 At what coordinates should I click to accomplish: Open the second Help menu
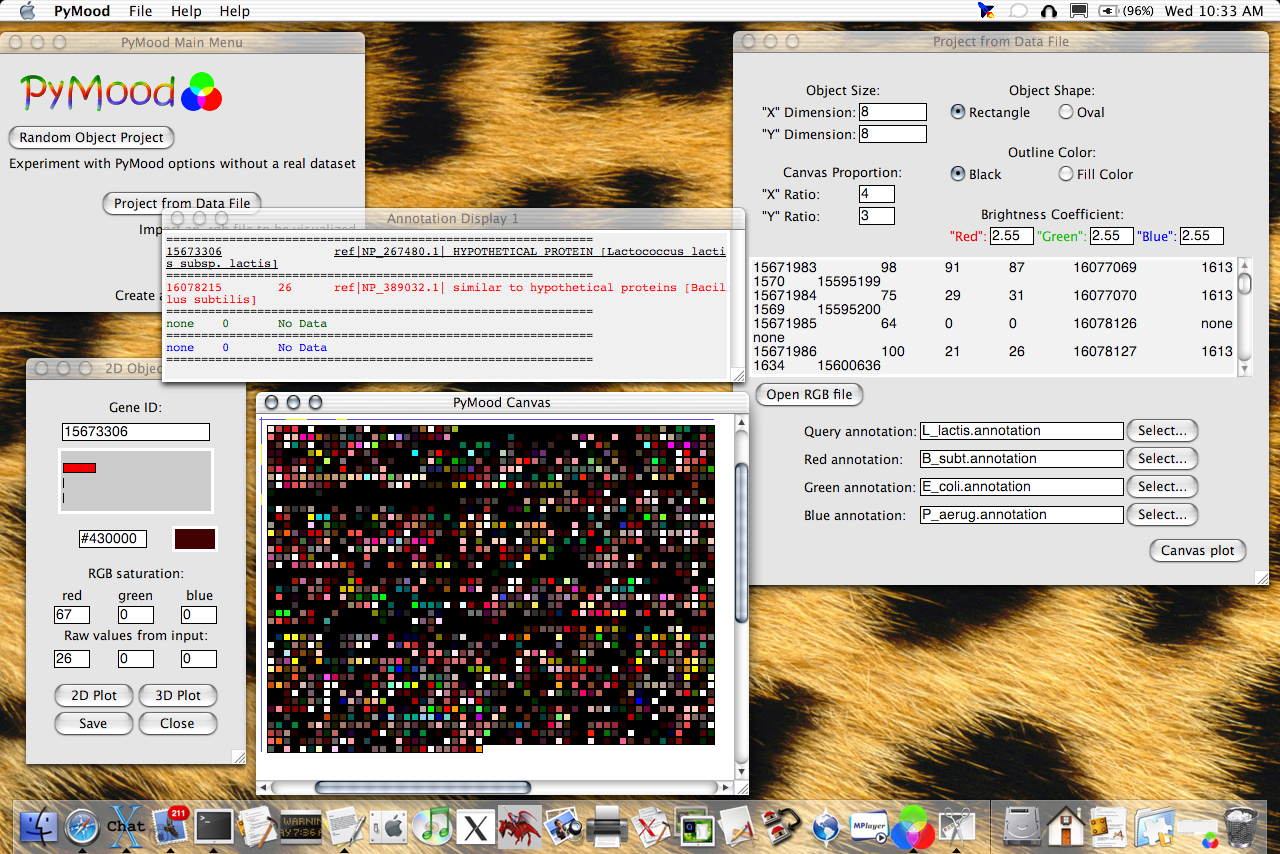(235, 11)
